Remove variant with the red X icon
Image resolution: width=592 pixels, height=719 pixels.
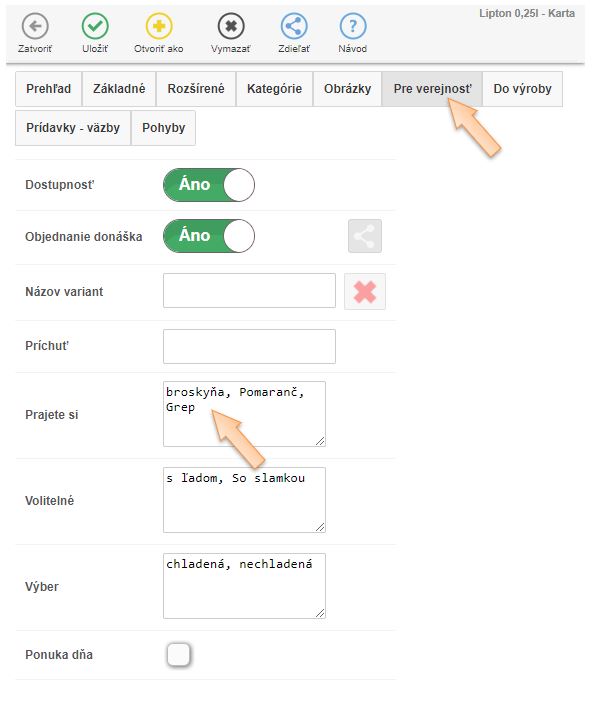365,292
